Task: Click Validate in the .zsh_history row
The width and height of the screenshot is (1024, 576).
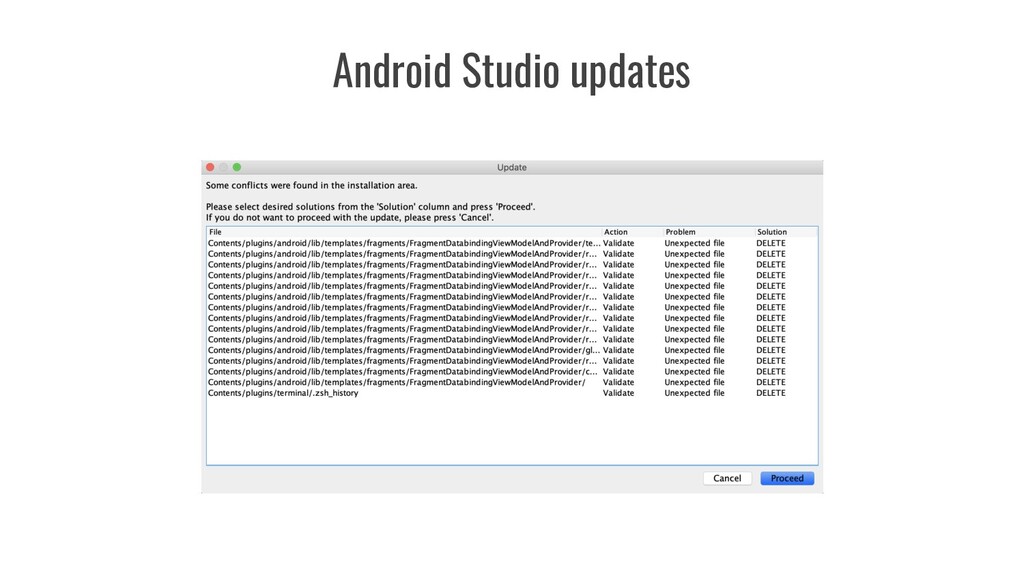Action: pyautogui.click(x=618, y=393)
